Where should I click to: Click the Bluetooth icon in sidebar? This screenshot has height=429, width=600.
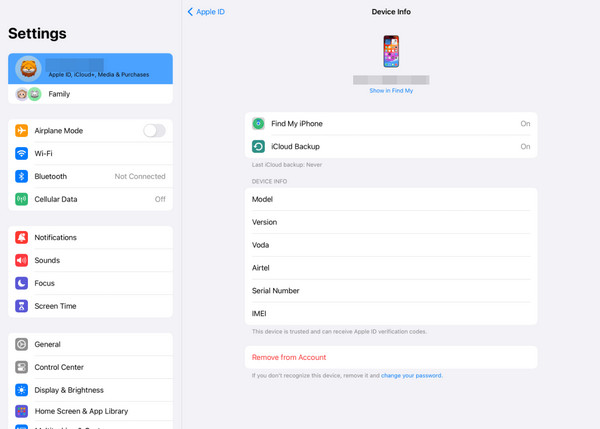click(x=21, y=176)
